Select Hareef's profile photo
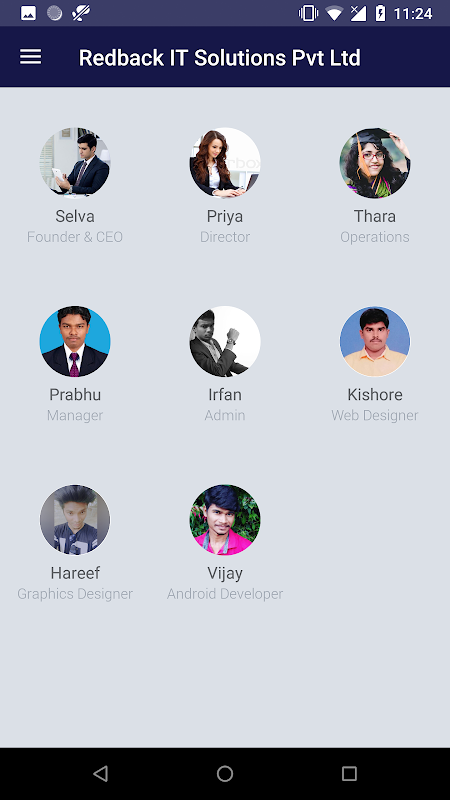The image size is (450, 800). tap(75, 520)
